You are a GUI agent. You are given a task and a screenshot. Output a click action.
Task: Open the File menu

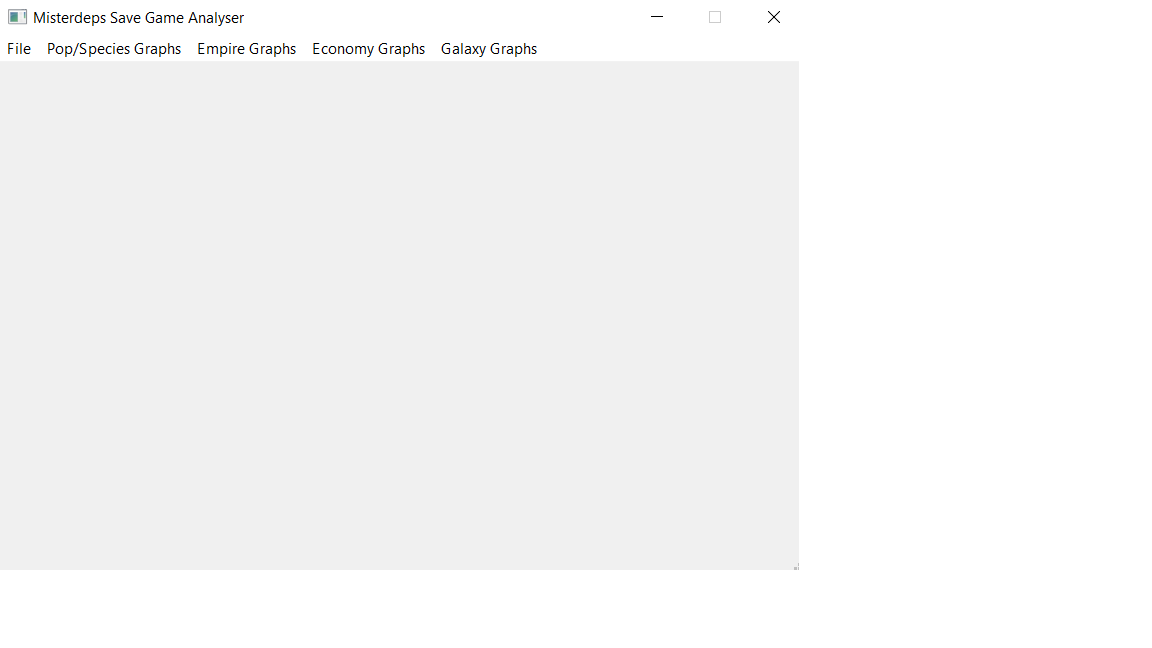pyautogui.click(x=19, y=48)
